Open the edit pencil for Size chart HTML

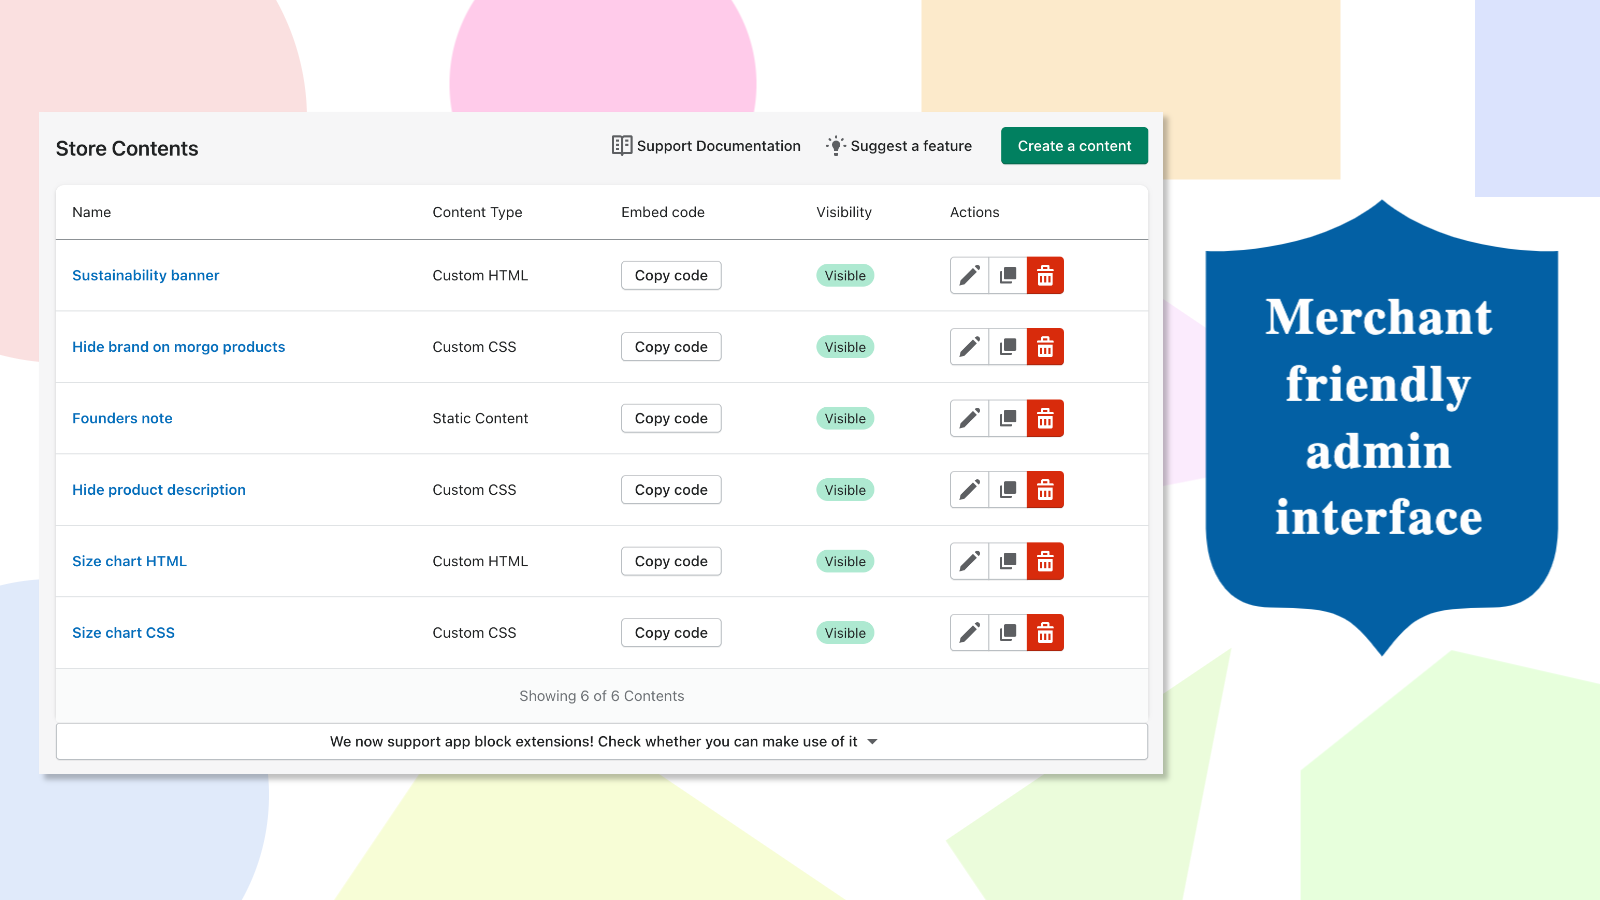tap(968, 561)
